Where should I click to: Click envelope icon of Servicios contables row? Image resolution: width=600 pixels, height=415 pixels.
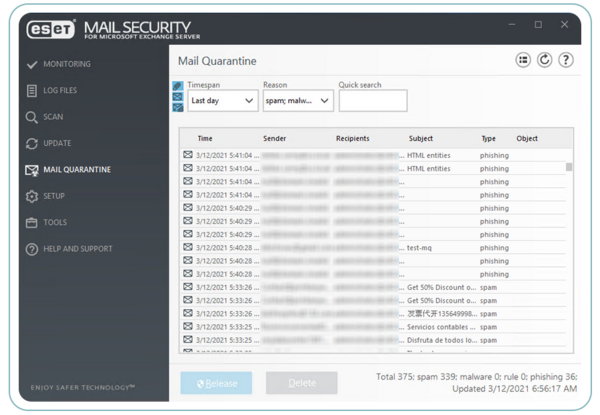[188, 326]
